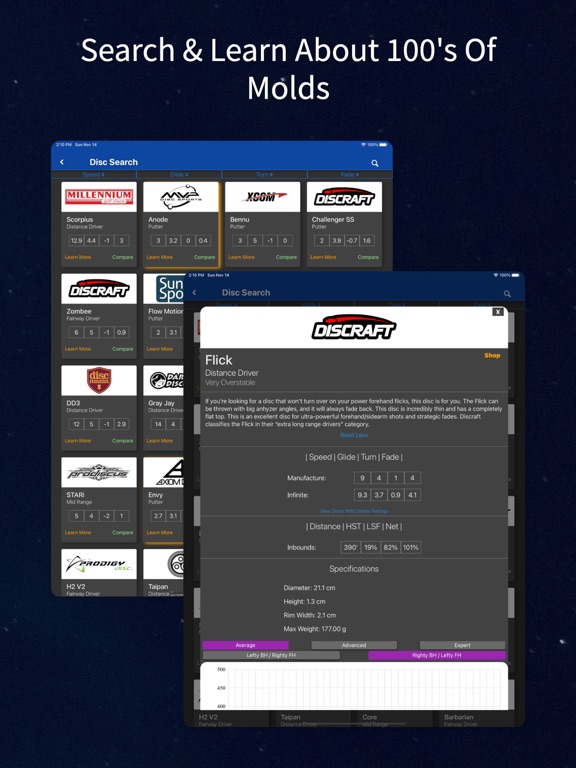The height and width of the screenshot is (768, 576).
Task: Tap back arrow in front Disc Search window
Action: point(194,292)
